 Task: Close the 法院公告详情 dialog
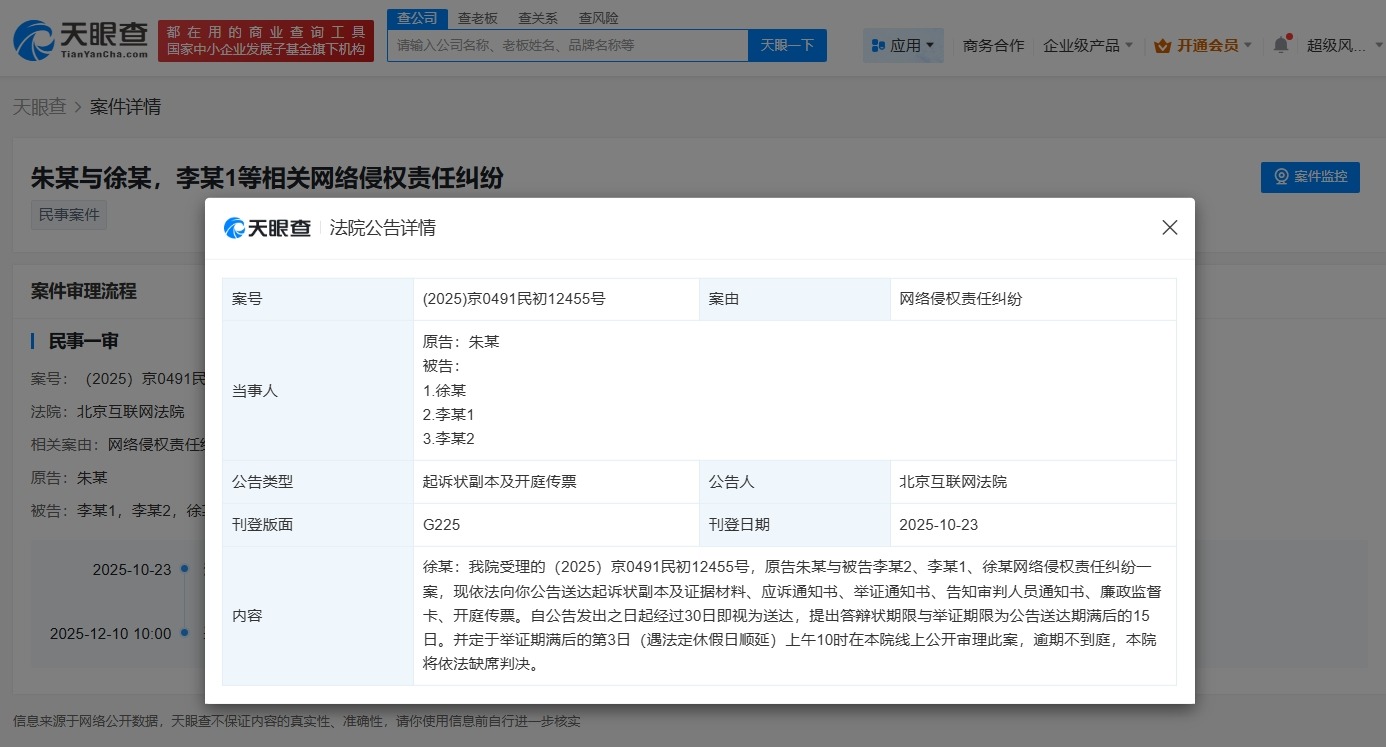(x=1169, y=227)
